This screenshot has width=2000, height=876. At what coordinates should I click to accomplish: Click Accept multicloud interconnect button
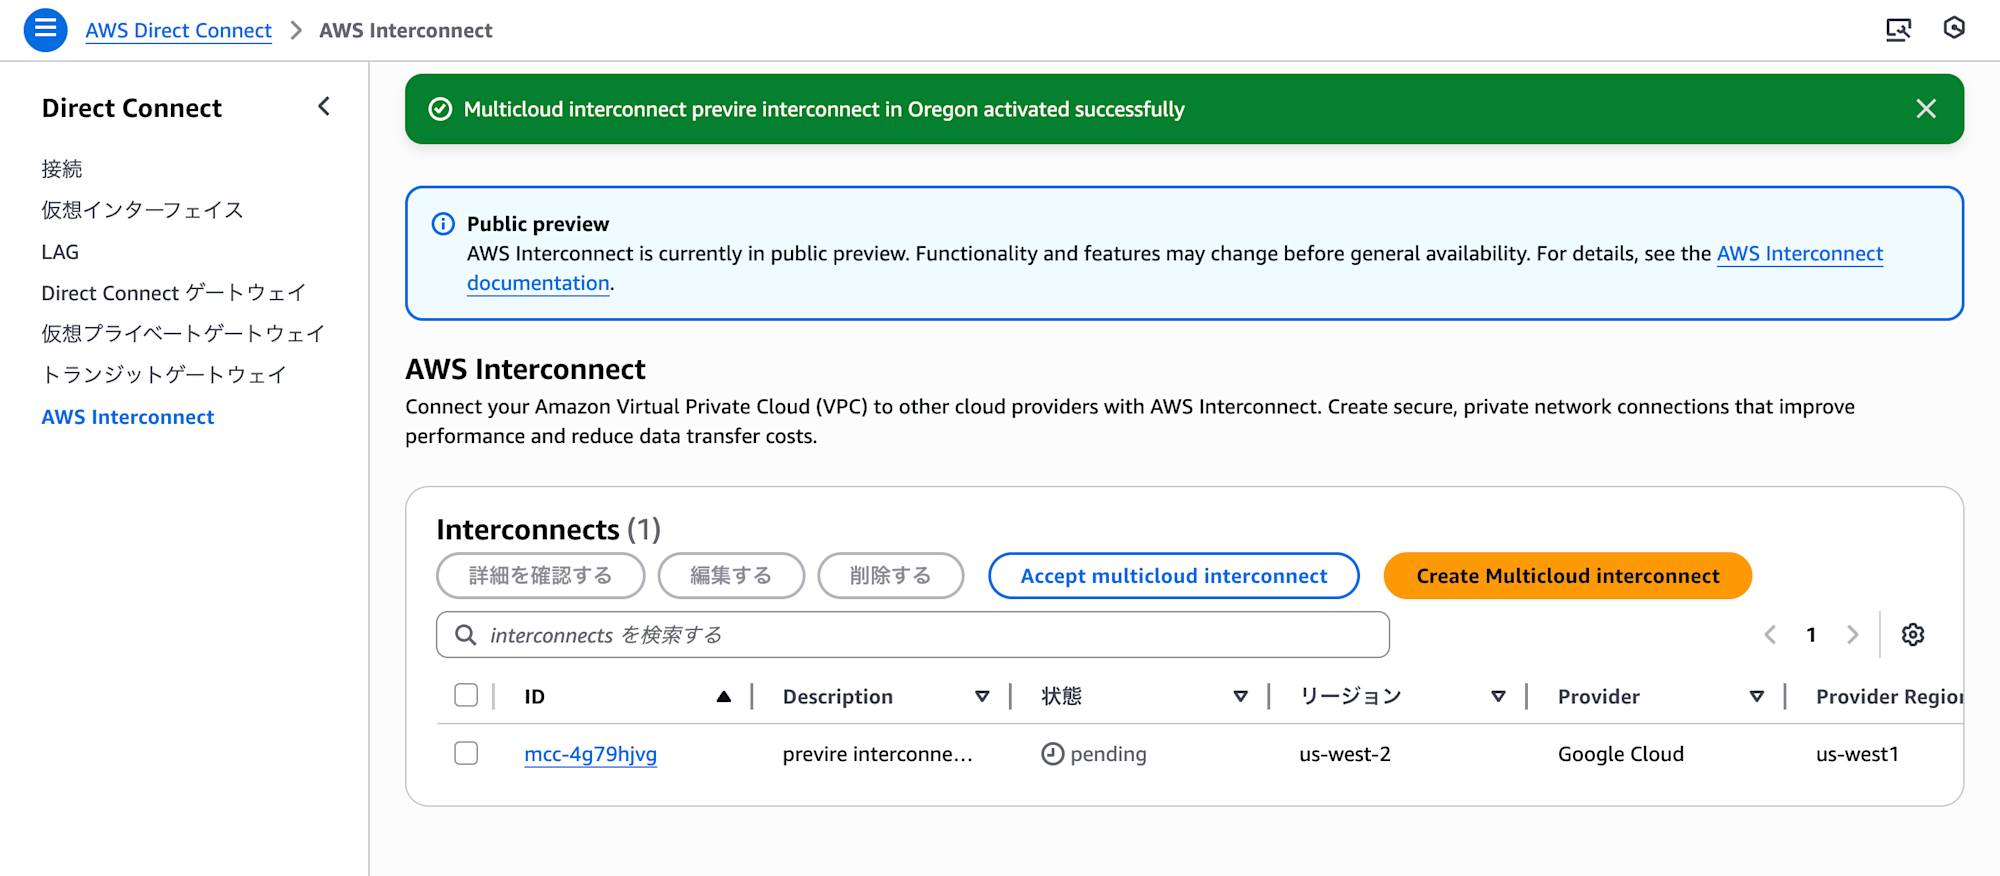(1173, 576)
